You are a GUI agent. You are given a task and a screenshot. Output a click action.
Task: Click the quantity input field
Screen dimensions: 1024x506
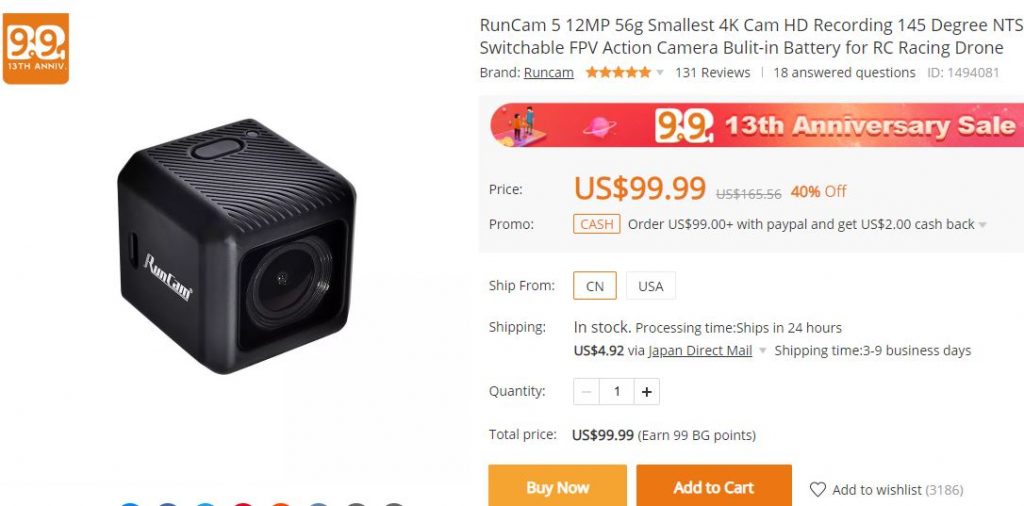(x=616, y=392)
